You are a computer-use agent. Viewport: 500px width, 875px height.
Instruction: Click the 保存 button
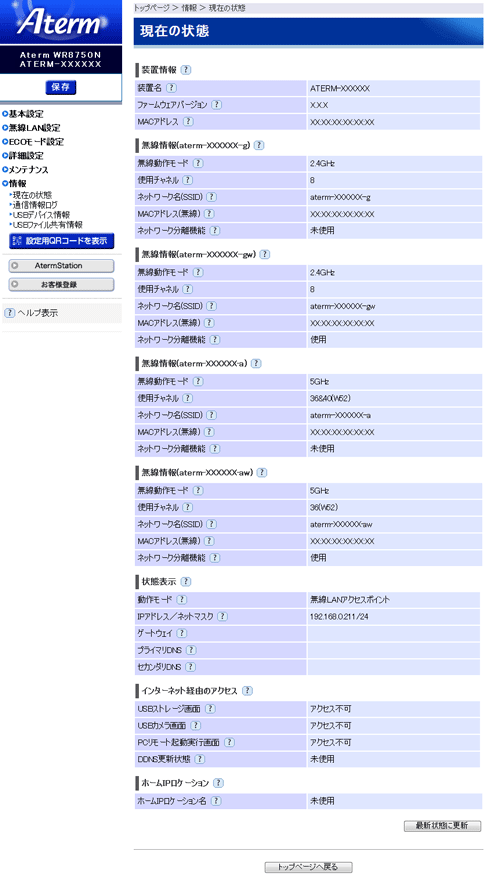(61, 87)
